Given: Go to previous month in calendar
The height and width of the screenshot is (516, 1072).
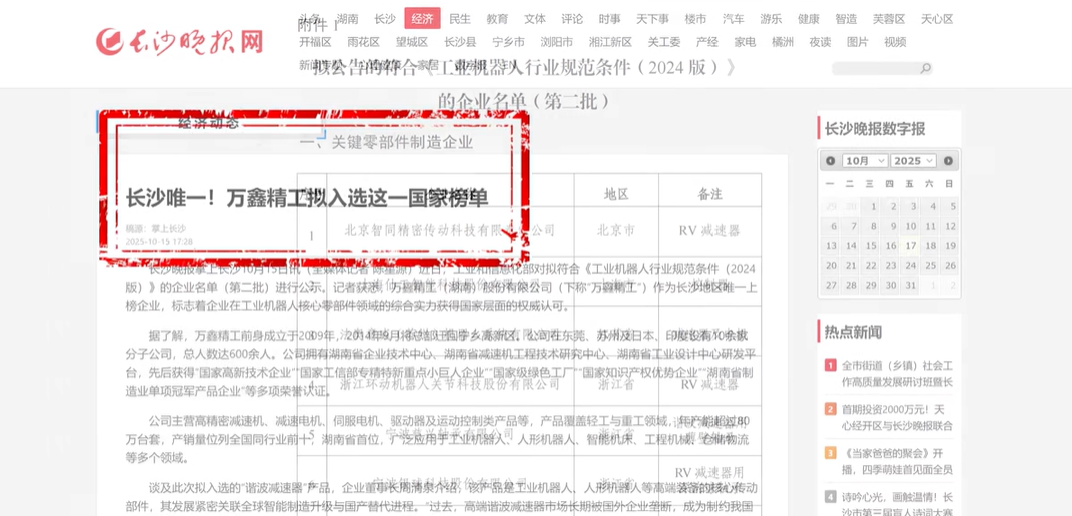Looking at the screenshot, I should pyautogui.click(x=830, y=161).
